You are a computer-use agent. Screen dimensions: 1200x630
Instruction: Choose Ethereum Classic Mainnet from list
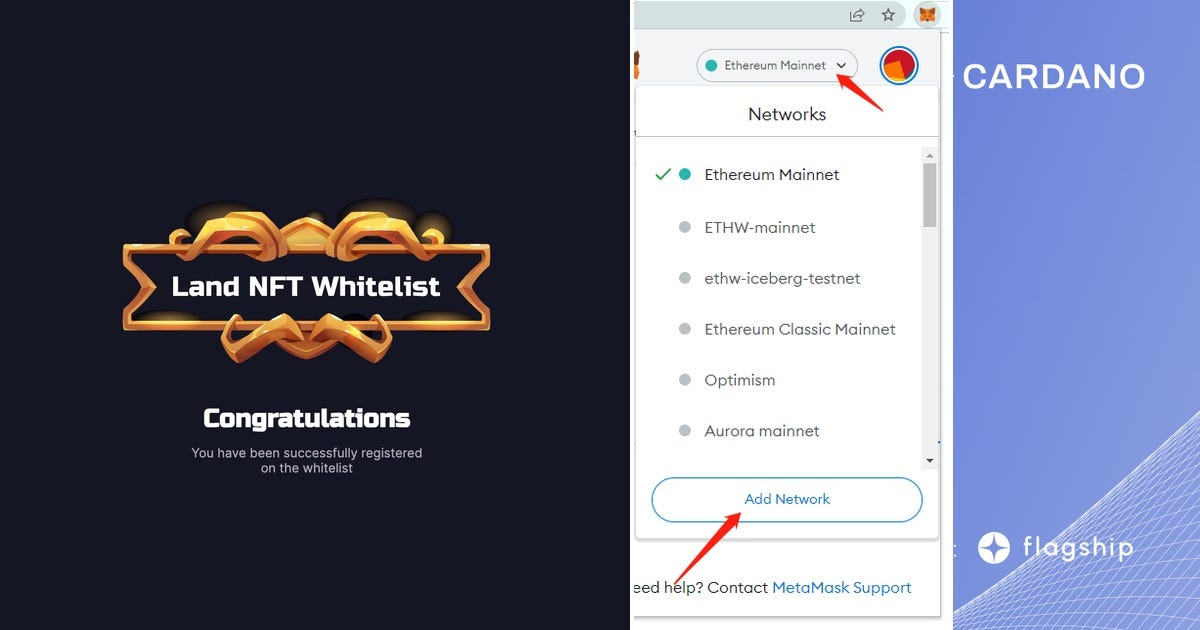click(778, 329)
